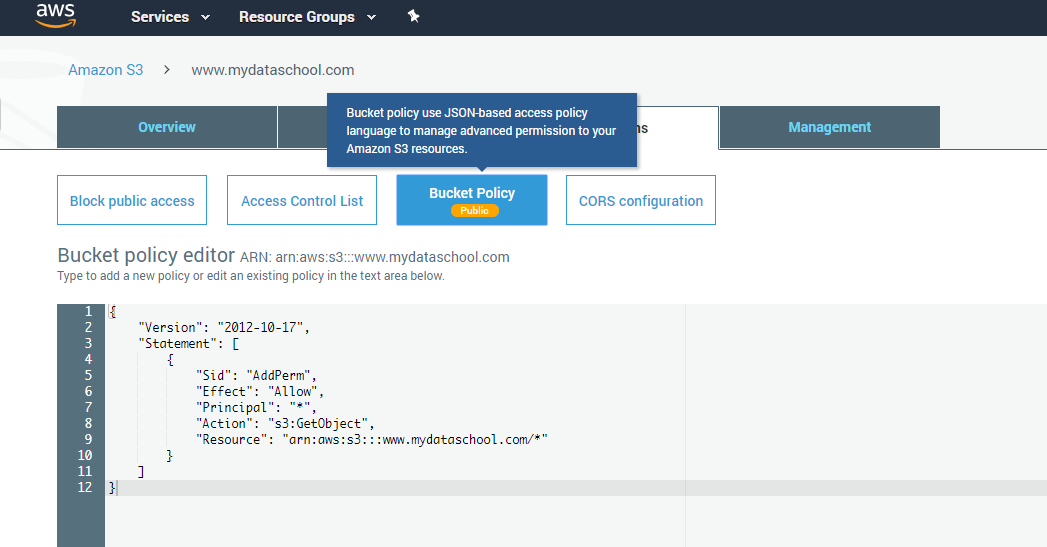Open the Access Control List section
Image resolution: width=1047 pixels, height=547 pixels.
click(302, 200)
